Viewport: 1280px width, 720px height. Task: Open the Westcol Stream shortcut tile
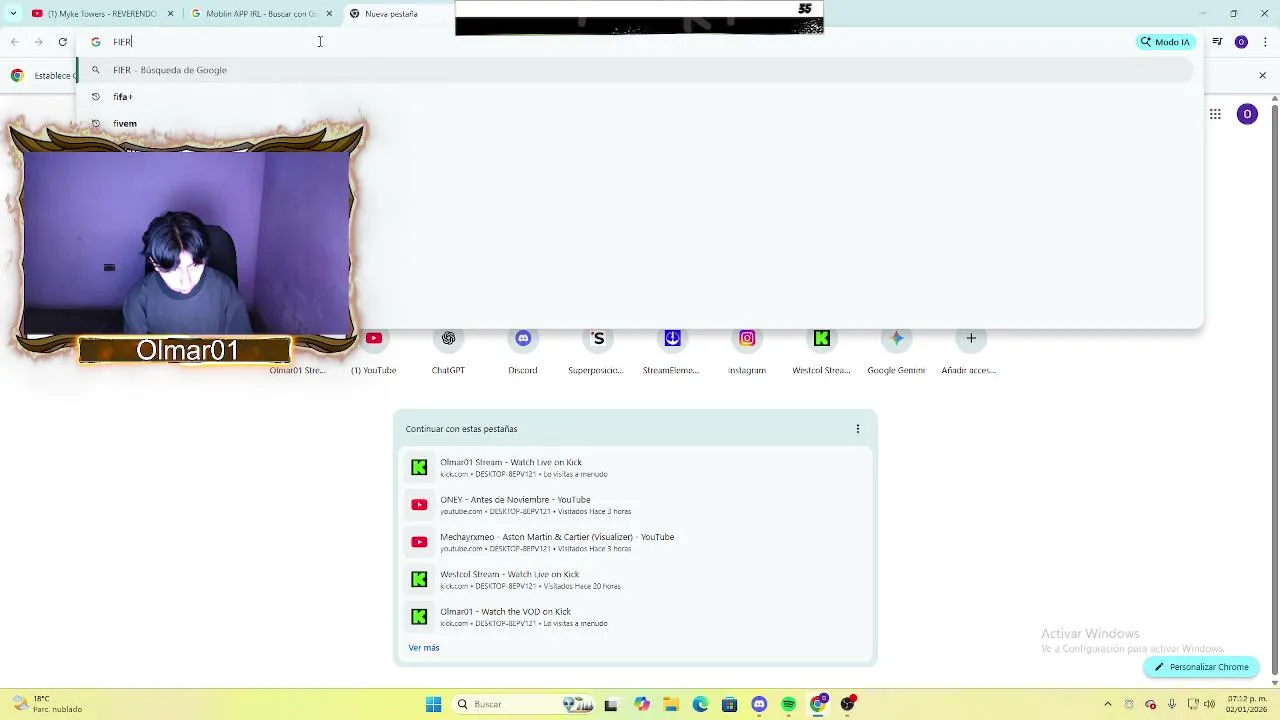point(821,350)
